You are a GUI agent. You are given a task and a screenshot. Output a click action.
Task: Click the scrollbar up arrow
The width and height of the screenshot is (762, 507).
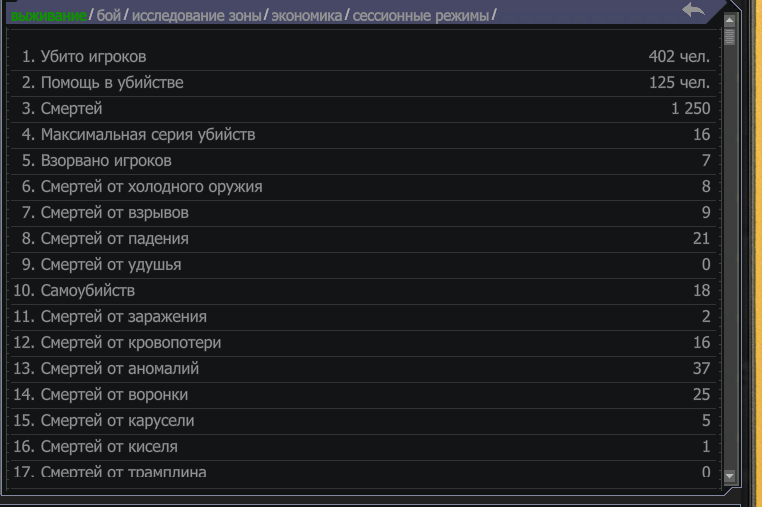point(729,20)
